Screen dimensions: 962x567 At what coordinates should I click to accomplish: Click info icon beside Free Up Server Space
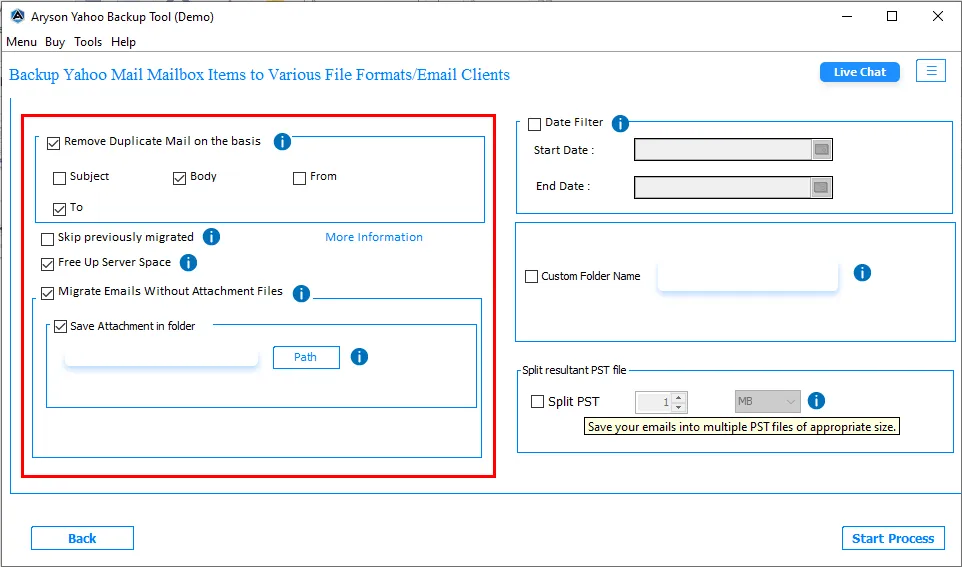click(188, 263)
